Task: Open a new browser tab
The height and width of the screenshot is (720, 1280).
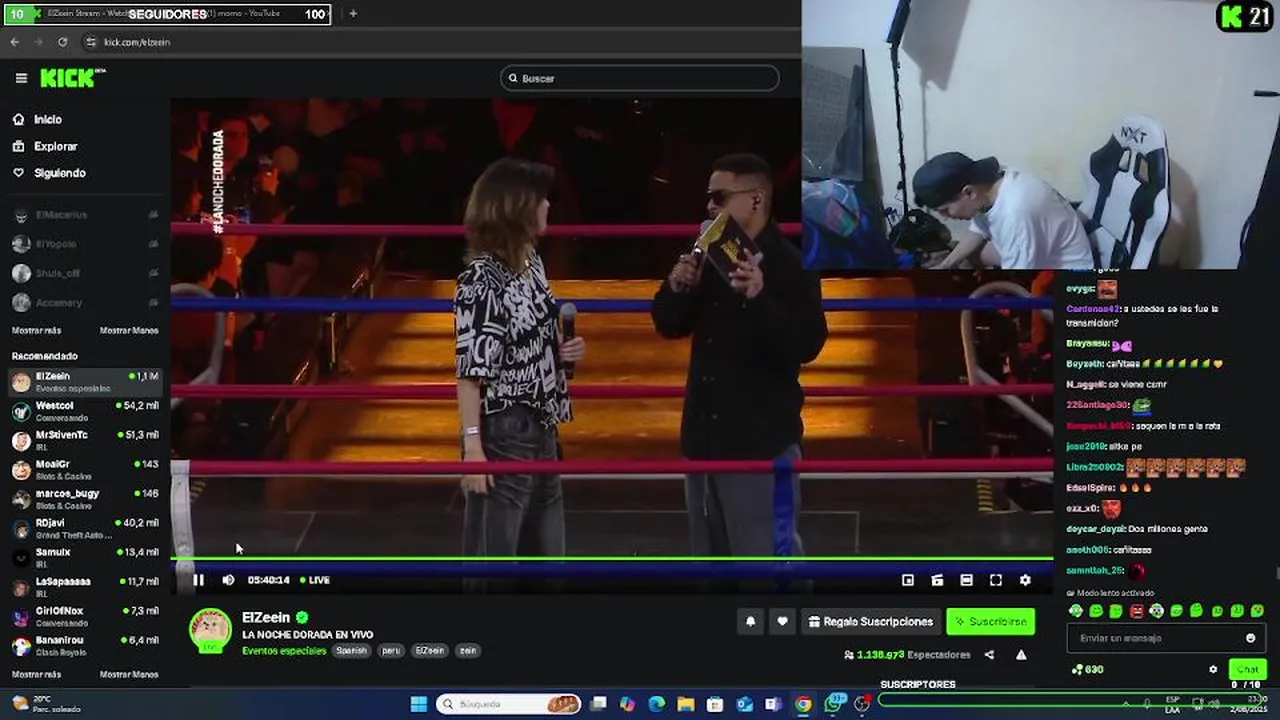Action: click(x=352, y=14)
